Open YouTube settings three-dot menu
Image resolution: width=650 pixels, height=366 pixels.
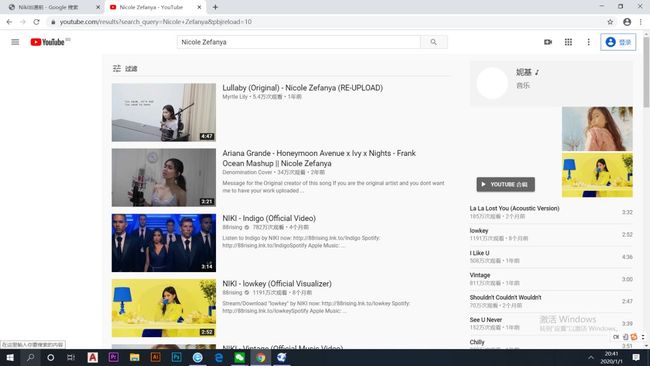(588, 42)
